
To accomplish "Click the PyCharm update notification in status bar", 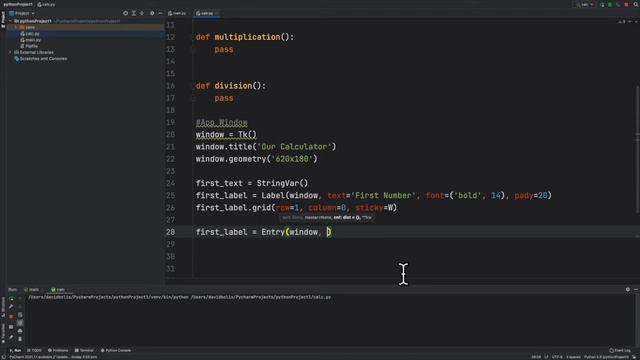I will [x=53, y=357].
